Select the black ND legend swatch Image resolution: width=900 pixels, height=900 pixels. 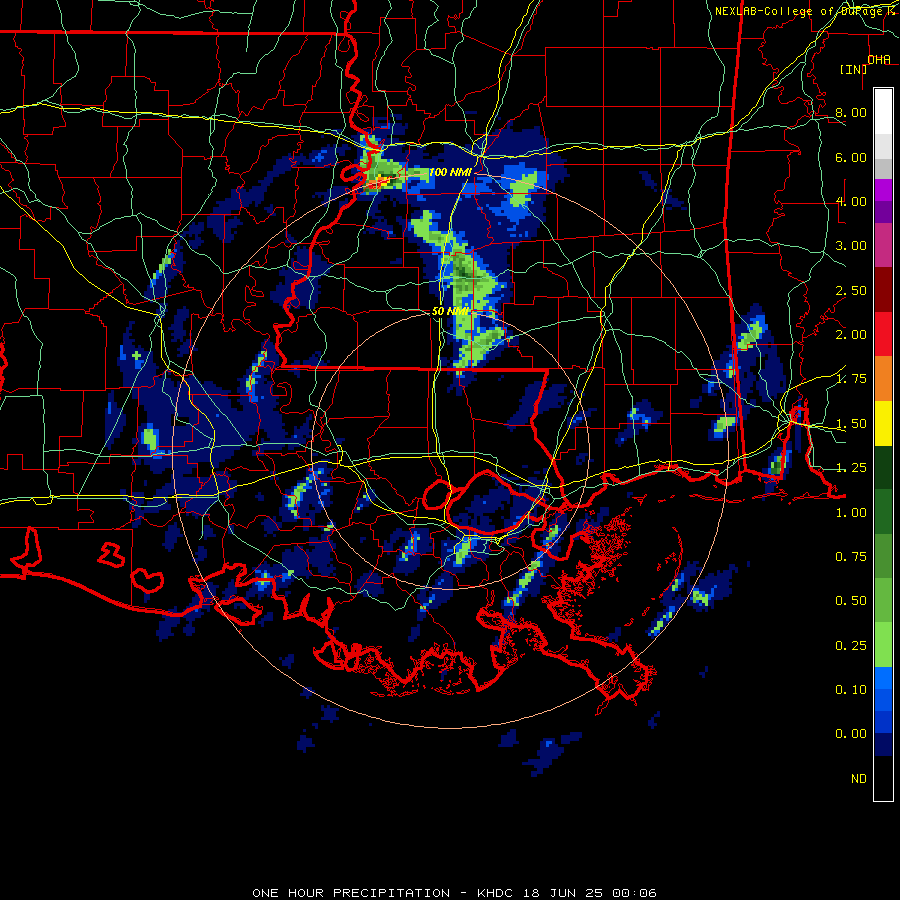[x=883, y=778]
